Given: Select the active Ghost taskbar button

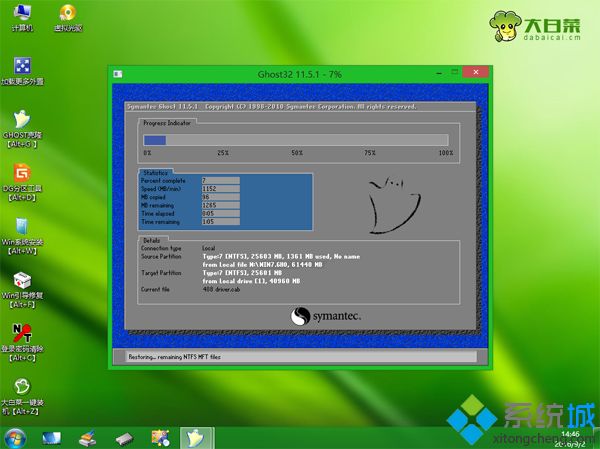Looking at the screenshot, I should coord(197,437).
